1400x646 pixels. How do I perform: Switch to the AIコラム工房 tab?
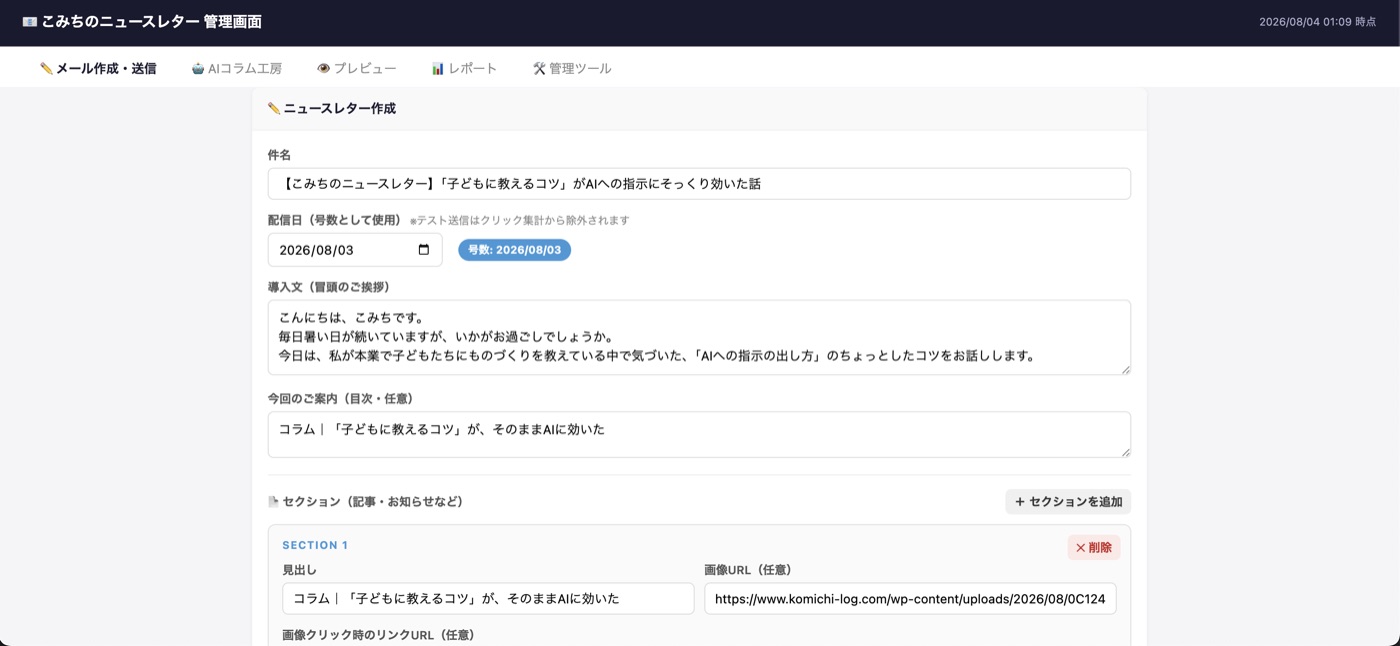click(237, 69)
